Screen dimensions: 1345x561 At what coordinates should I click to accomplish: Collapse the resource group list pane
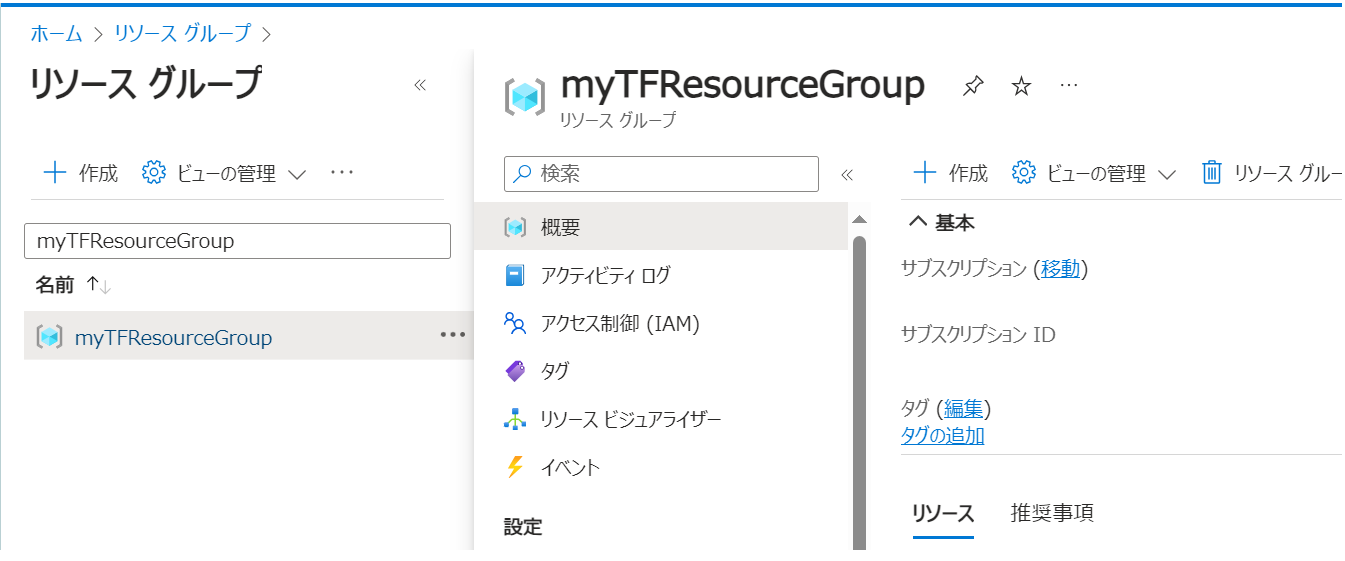click(x=420, y=85)
